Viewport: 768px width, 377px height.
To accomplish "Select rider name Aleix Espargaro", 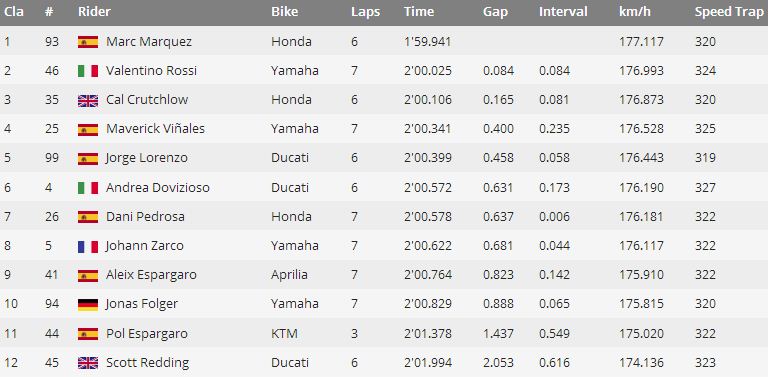I will pos(151,275).
